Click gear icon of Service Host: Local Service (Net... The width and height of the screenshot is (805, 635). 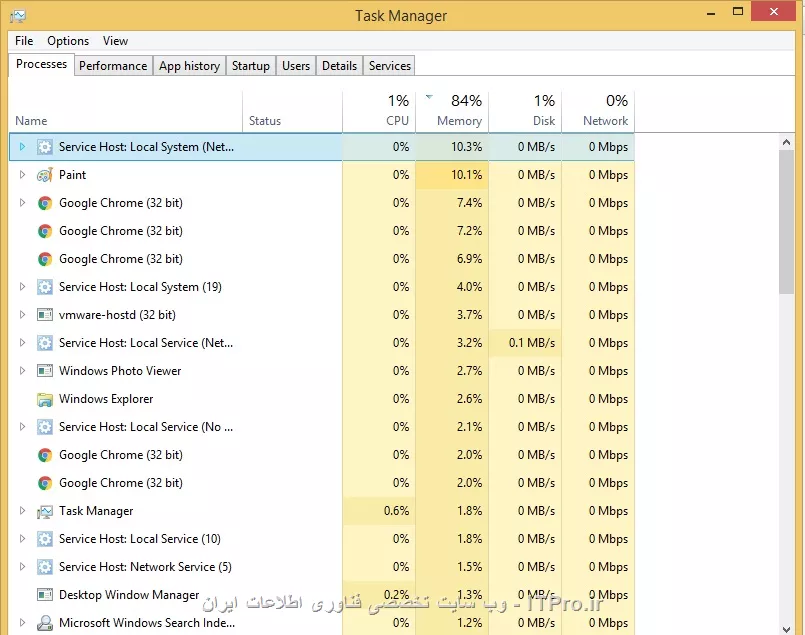(x=45, y=343)
